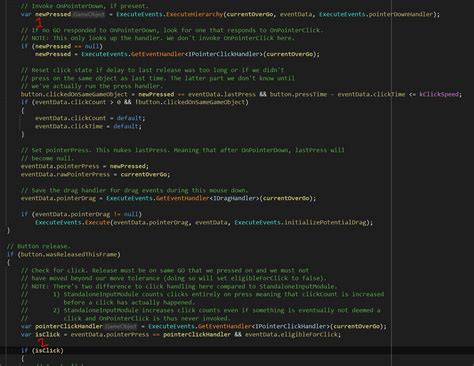Screen dimensions: 474x366
Task: Click comment line mentioning StandaloneInputModule counts clicks
Action: (x=202, y=294)
